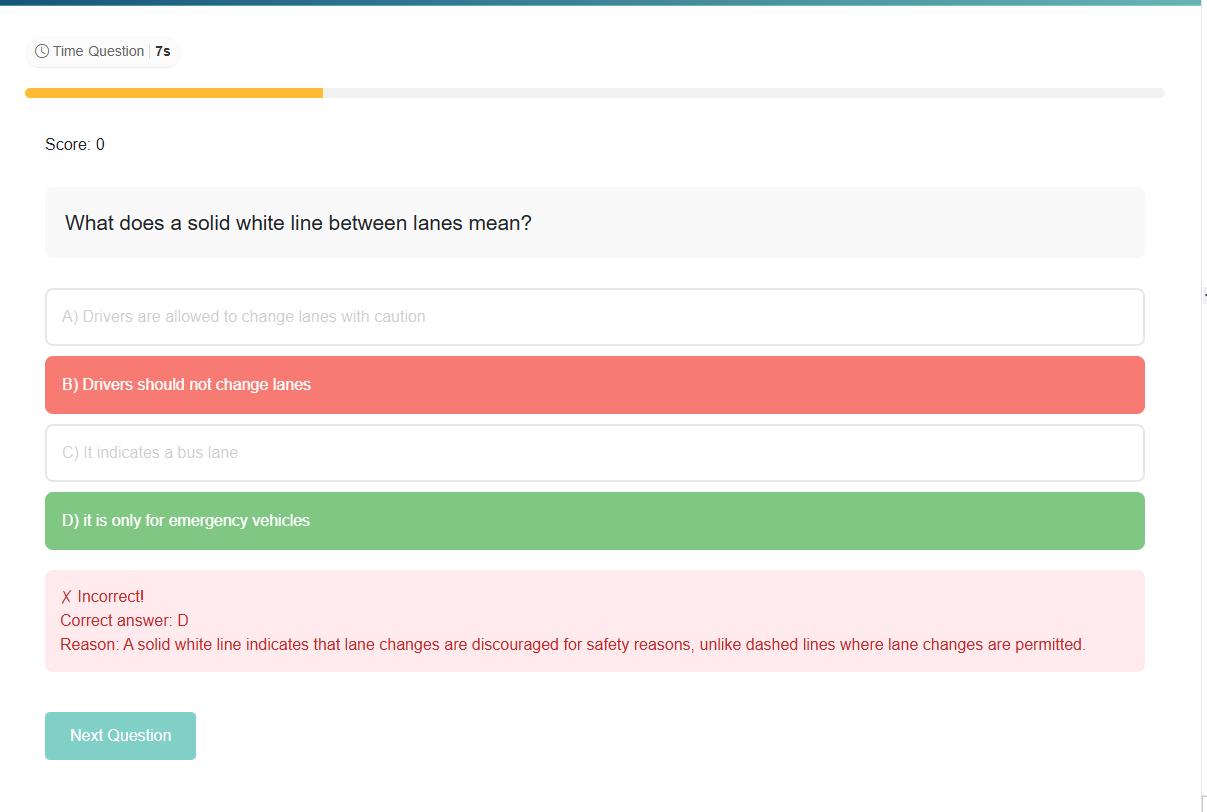
Task: Click the Time Question label
Action: click(98, 51)
